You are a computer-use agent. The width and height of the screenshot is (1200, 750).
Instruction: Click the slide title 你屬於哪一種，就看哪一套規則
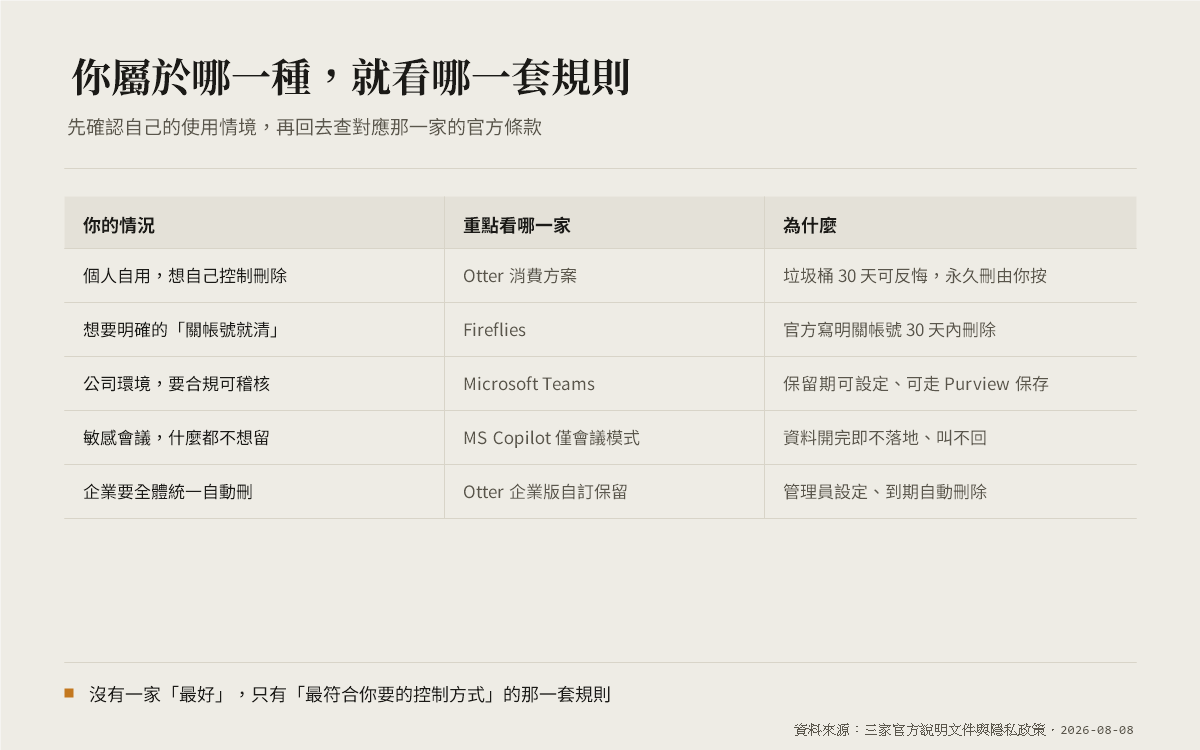[x=351, y=78]
